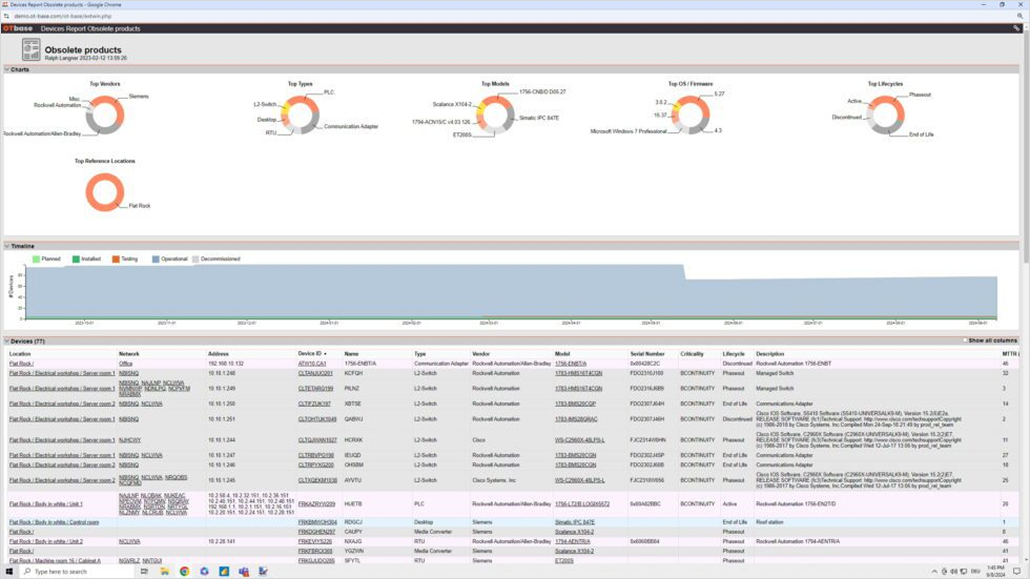Open Flat Rock / Machine room 16 / Cabinet A
1030x579 pixels.
click(55, 561)
